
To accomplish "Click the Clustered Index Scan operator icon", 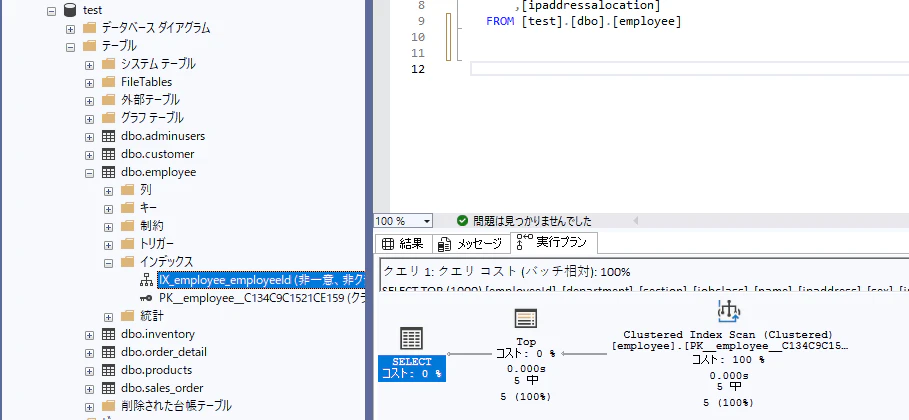I will (728, 312).
